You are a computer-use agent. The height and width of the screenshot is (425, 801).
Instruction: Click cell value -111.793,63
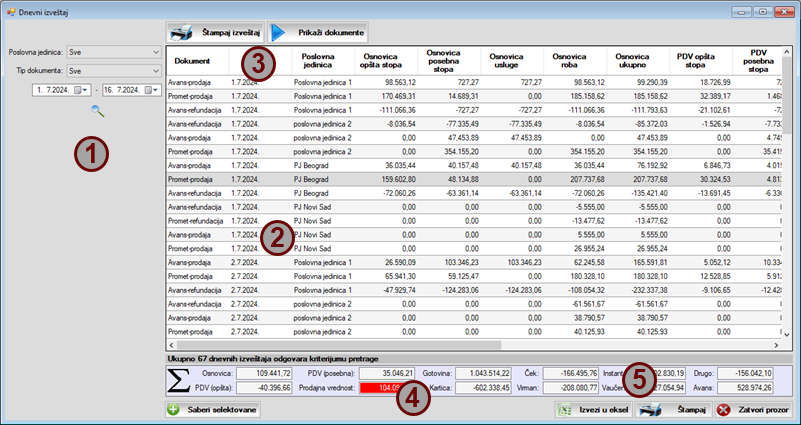pyautogui.click(x=650, y=110)
